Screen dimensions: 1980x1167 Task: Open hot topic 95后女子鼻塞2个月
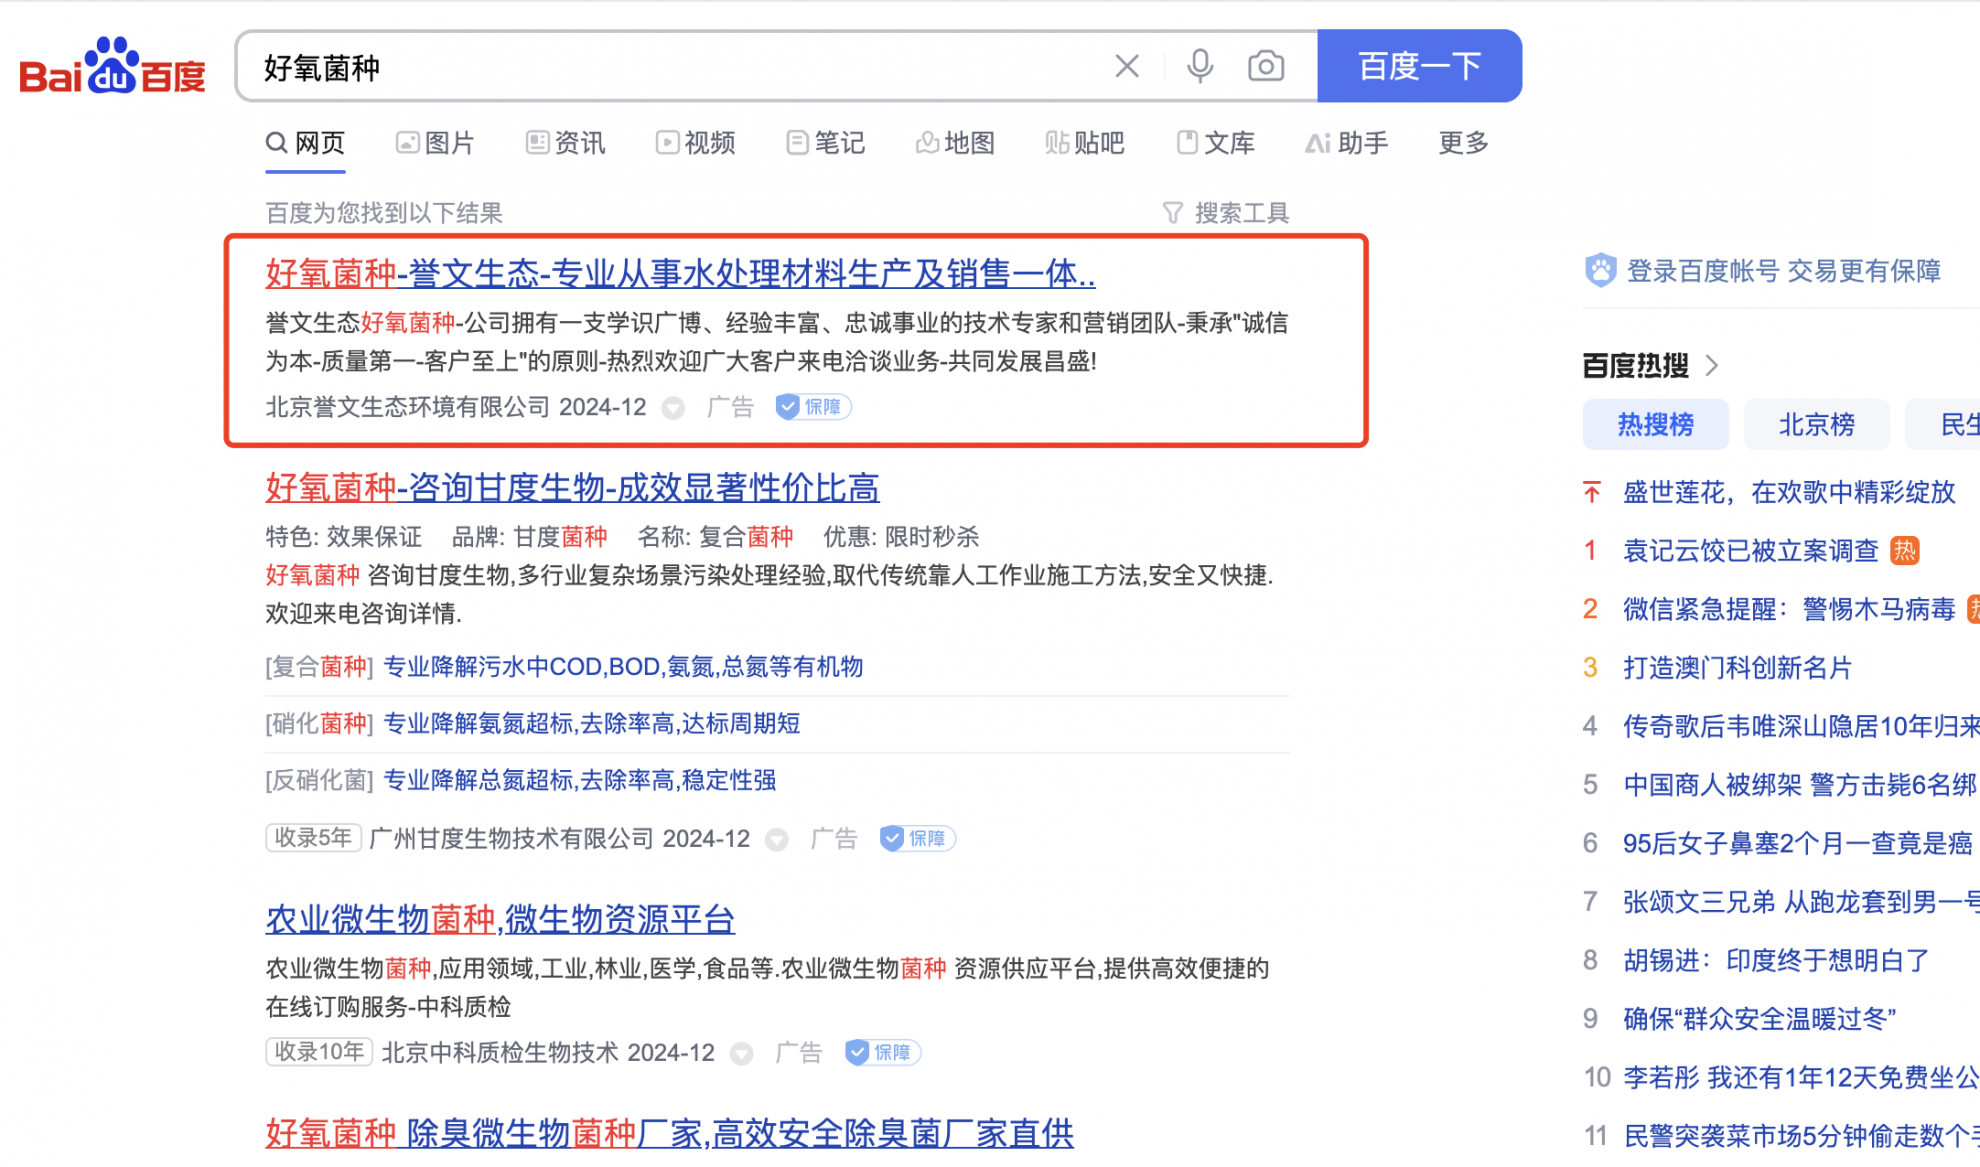(x=1798, y=843)
